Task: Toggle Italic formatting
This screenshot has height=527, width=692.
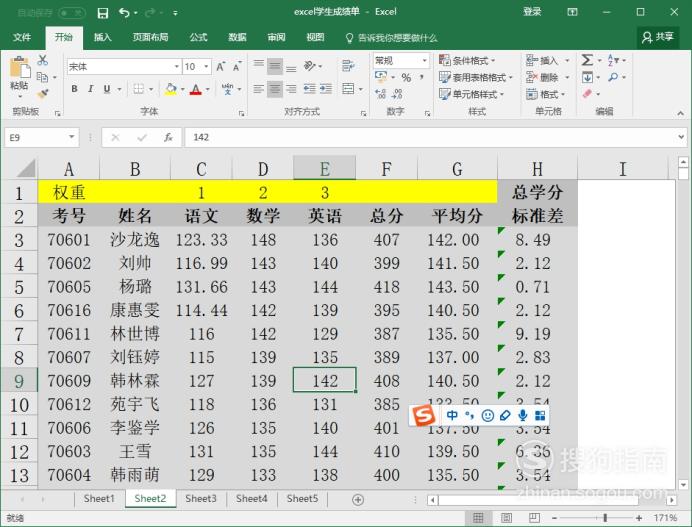Action: coord(91,89)
